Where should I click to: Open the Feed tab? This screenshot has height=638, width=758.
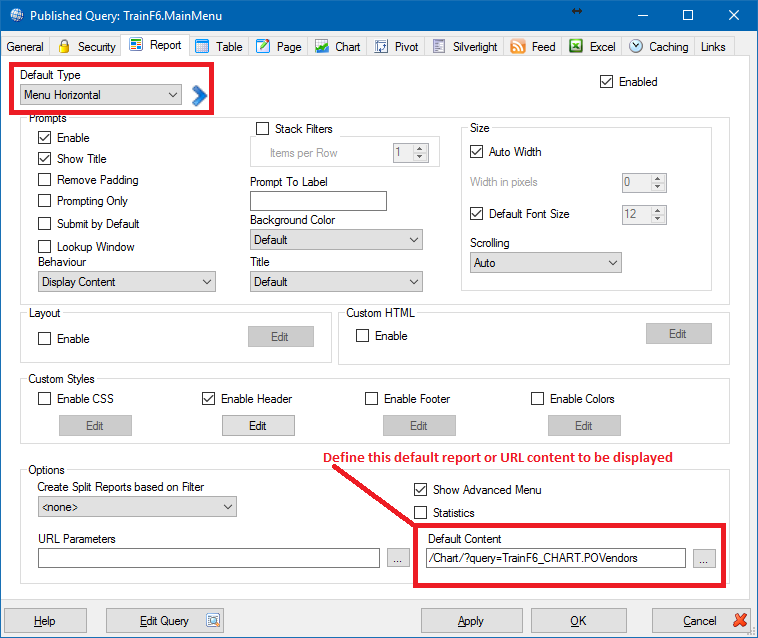(x=533, y=46)
